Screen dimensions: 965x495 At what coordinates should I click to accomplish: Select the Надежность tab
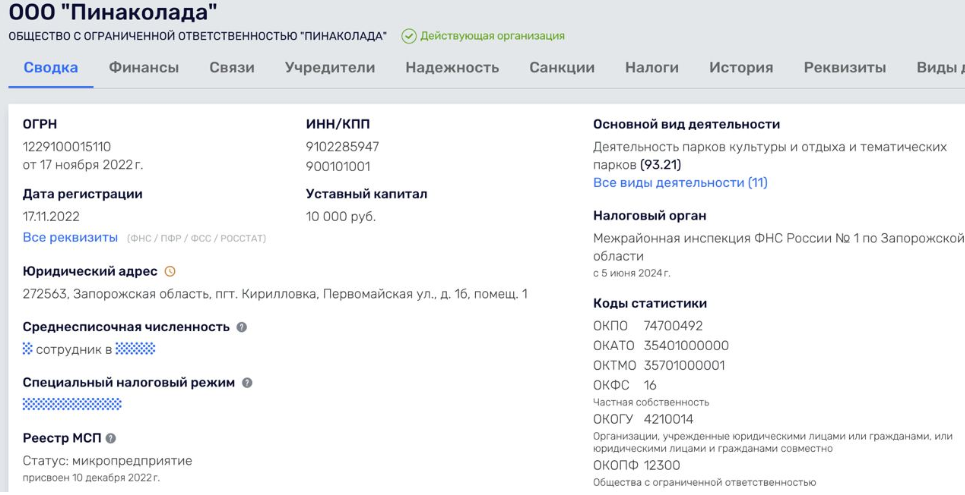coord(452,68)
